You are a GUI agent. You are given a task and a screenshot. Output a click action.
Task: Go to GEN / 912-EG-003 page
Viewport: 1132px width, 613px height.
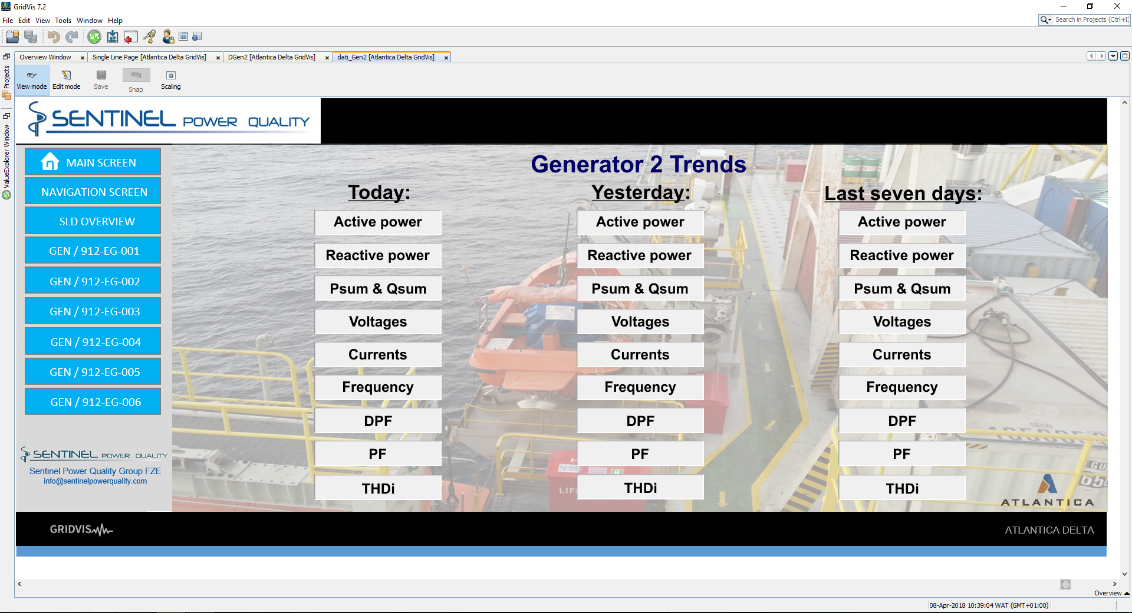pos(94,311)
